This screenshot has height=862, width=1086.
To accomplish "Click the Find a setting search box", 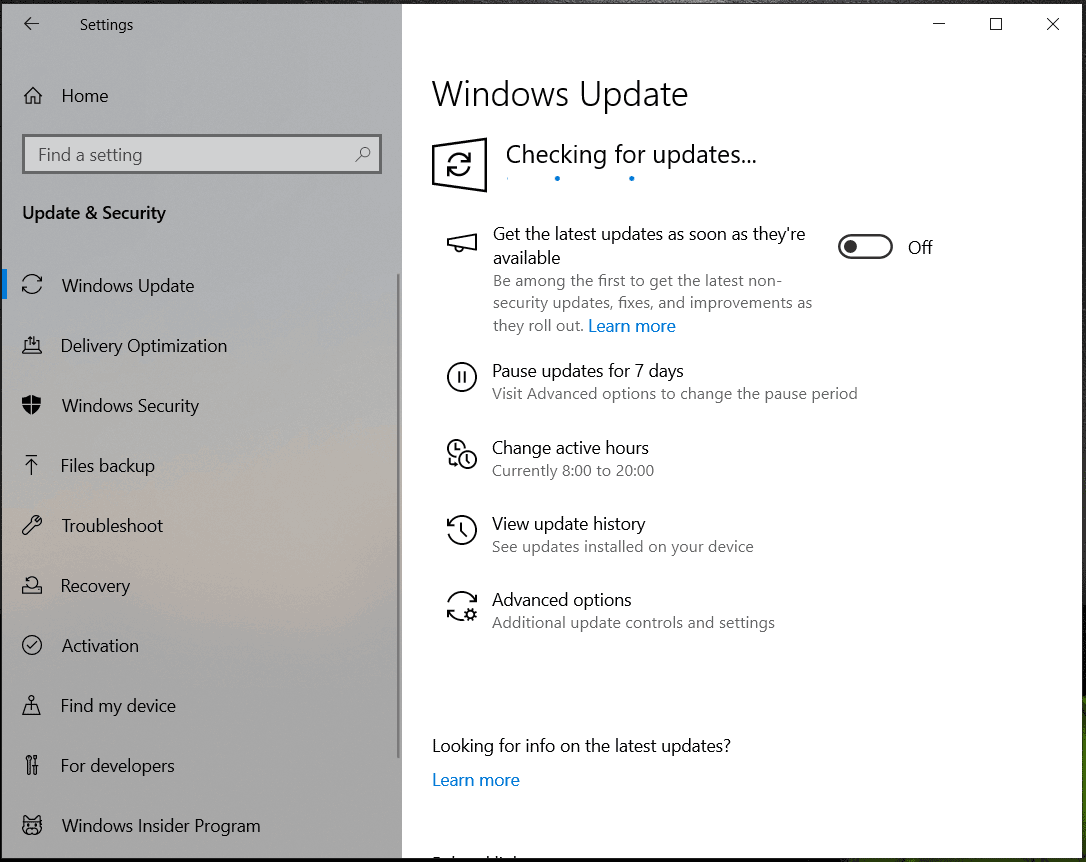I will tap(201, 154).
